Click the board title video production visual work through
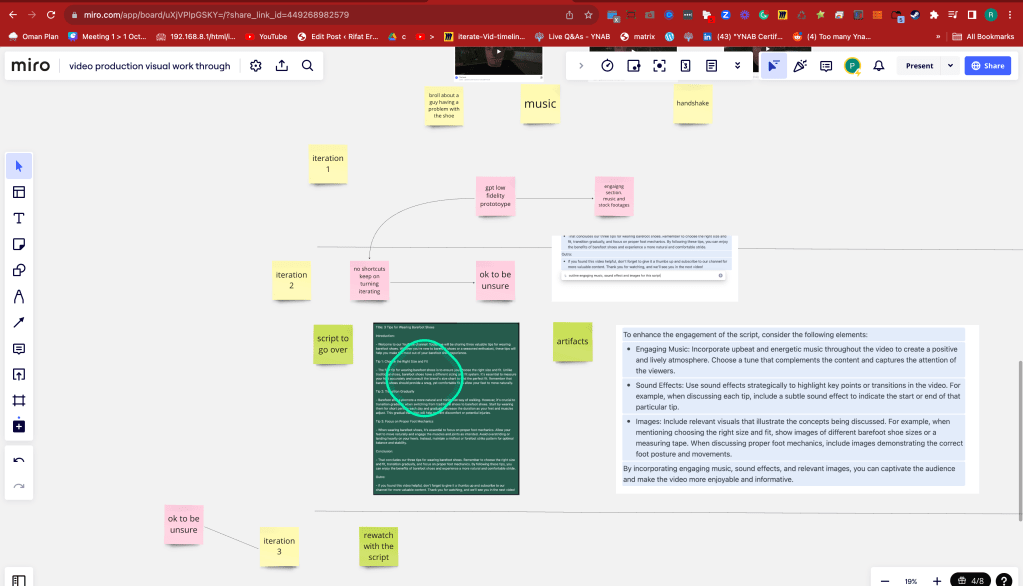1023x586 pixels. (x=149, y=66)
